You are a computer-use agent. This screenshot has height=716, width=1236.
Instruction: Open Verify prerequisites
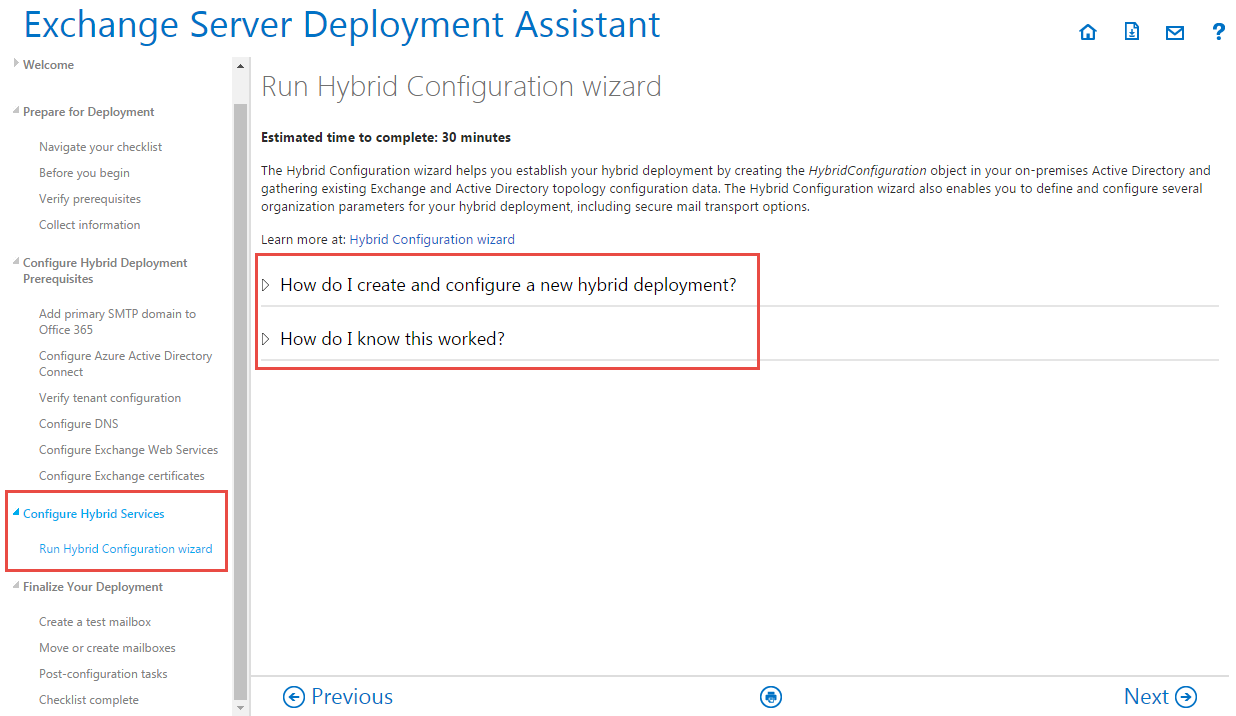(x=90, y=199)
